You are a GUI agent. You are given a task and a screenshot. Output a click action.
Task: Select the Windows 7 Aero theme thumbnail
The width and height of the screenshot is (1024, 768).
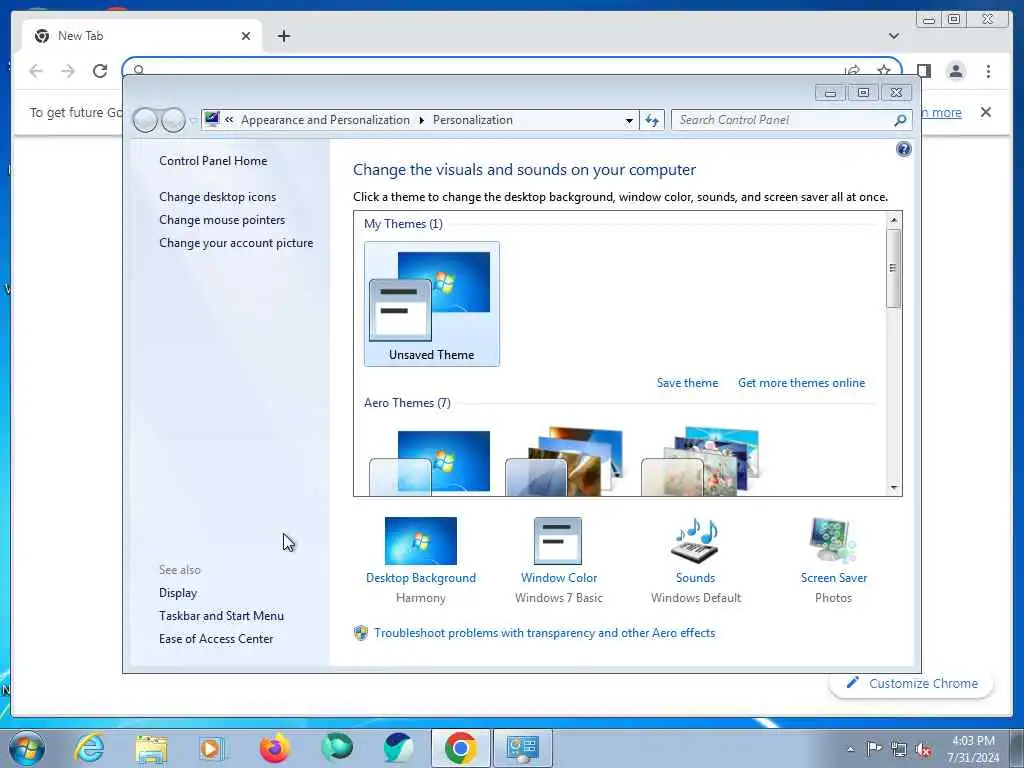click(x=430, y=462)
